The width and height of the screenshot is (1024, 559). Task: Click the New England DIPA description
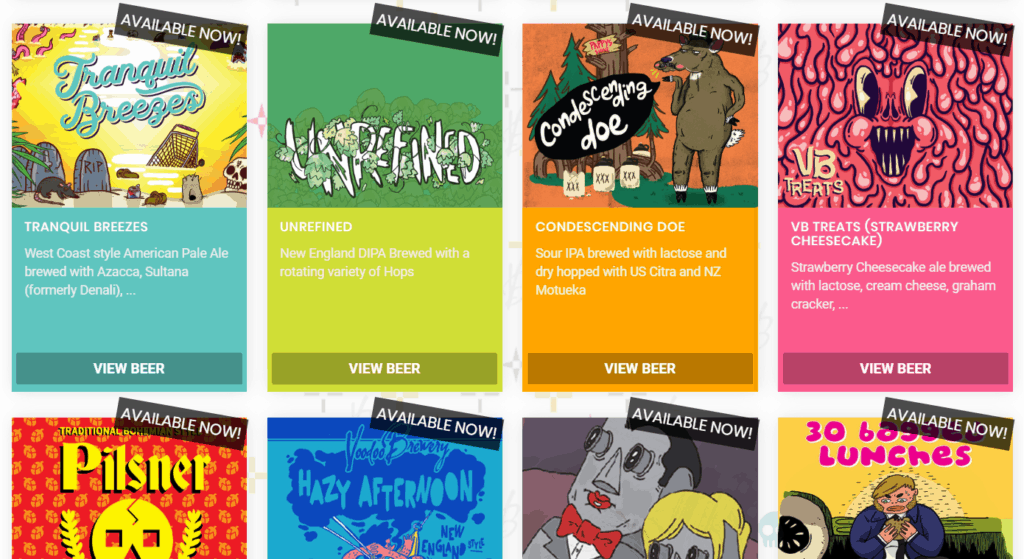[x=375, y=263]
